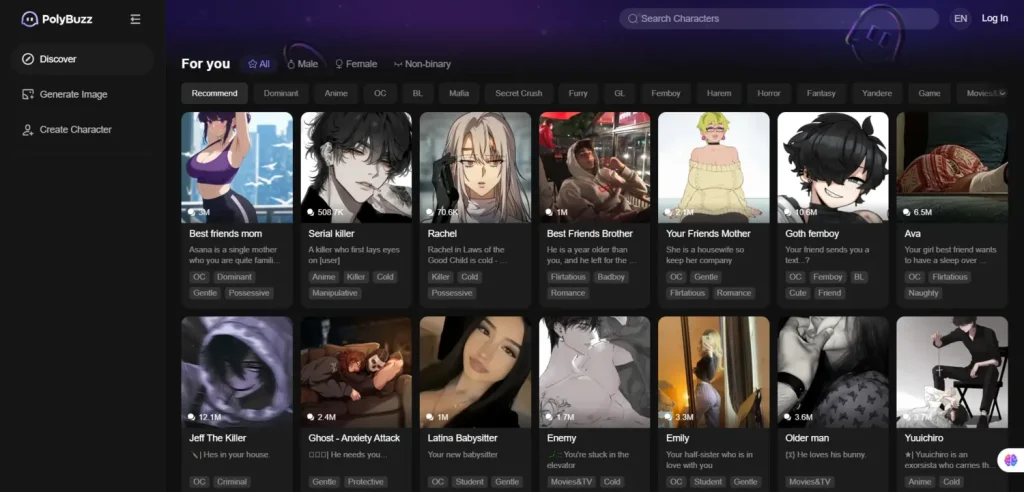Click the chat count icon on Rachel card
This screenshot has height=492, width=1024.
(430, 212)
